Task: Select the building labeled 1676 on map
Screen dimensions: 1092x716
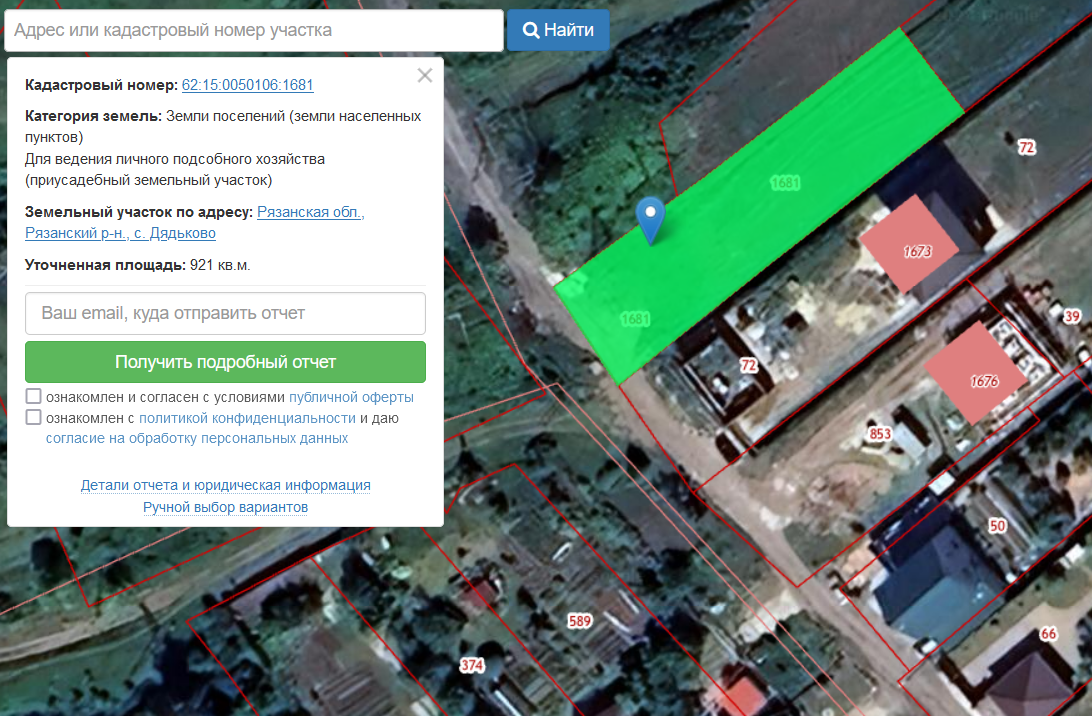Action: [x=975, y=373]
